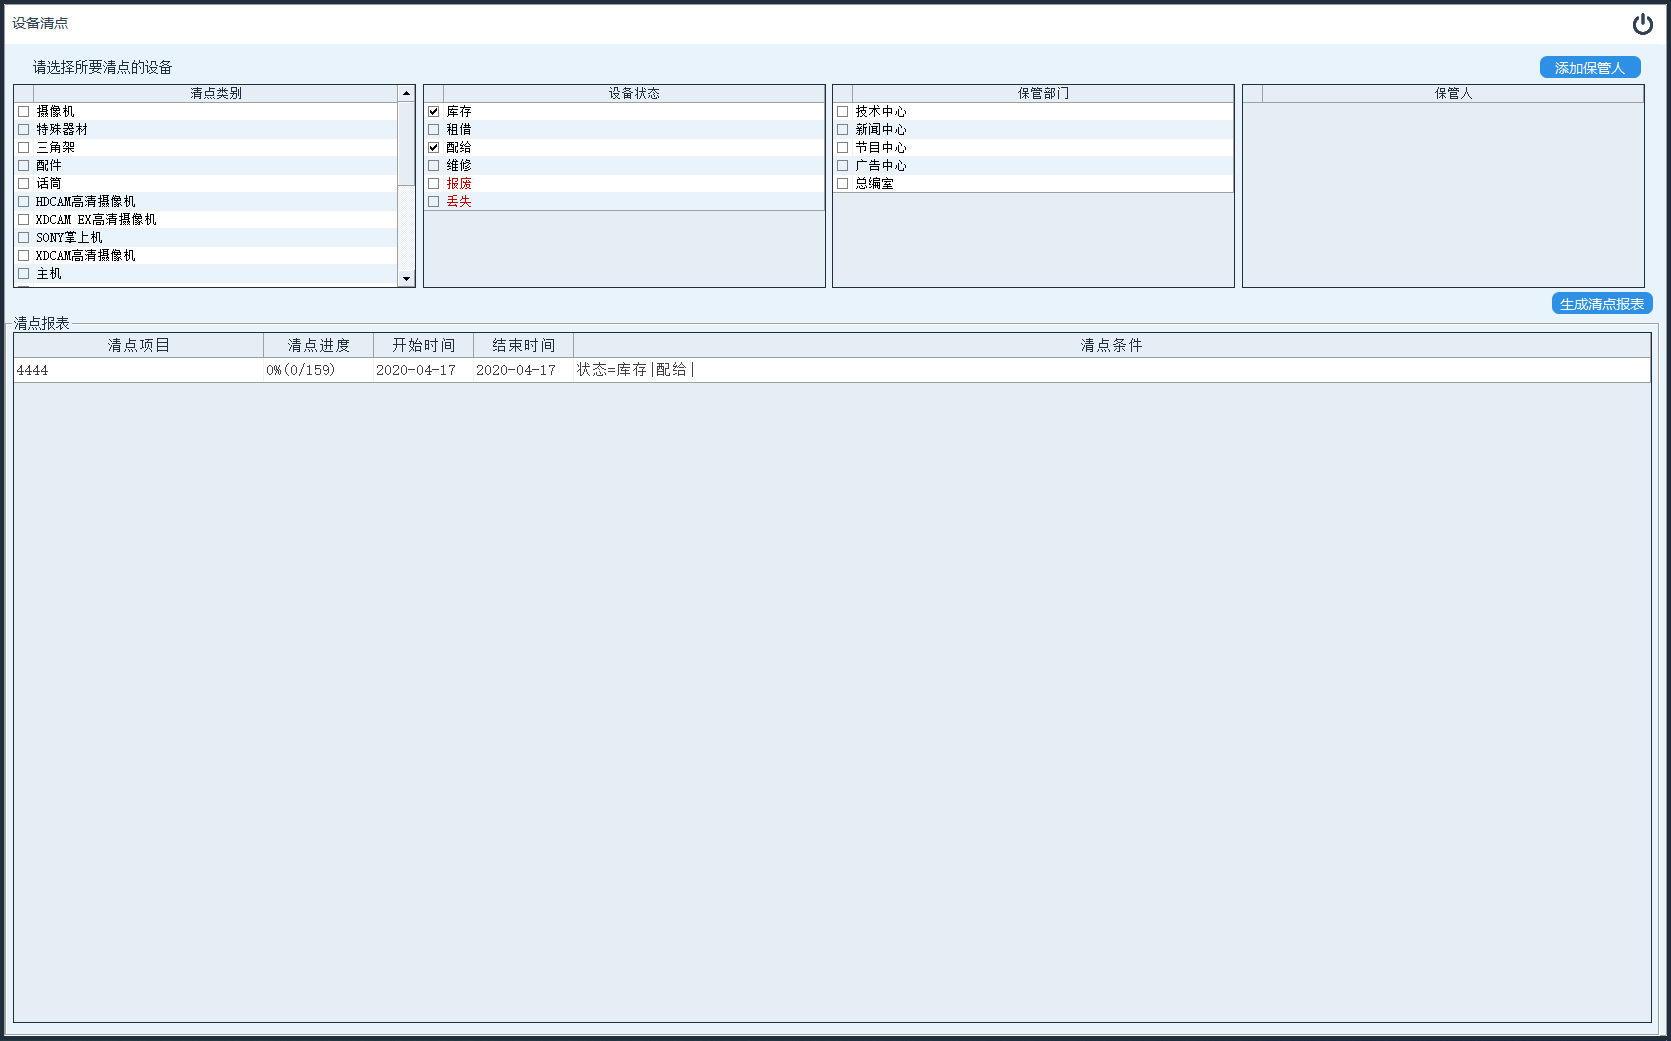
Task: Check the 报废 status checkbox
Action: click(x=434, y=184)
